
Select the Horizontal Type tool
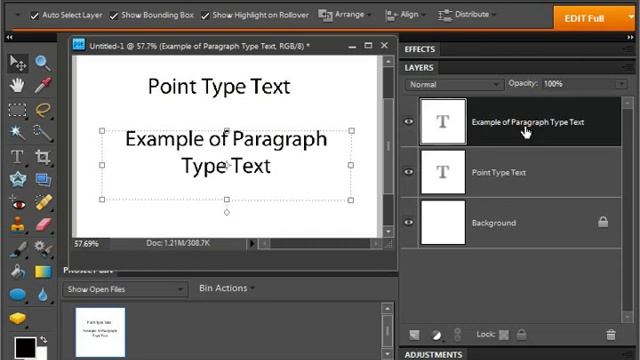pos(18,157)
